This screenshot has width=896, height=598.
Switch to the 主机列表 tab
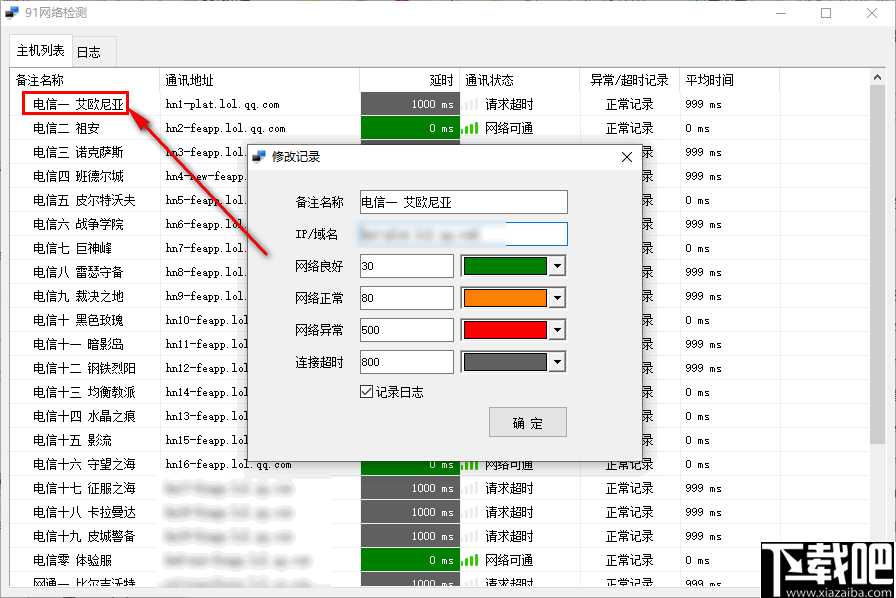pos(40,50)
